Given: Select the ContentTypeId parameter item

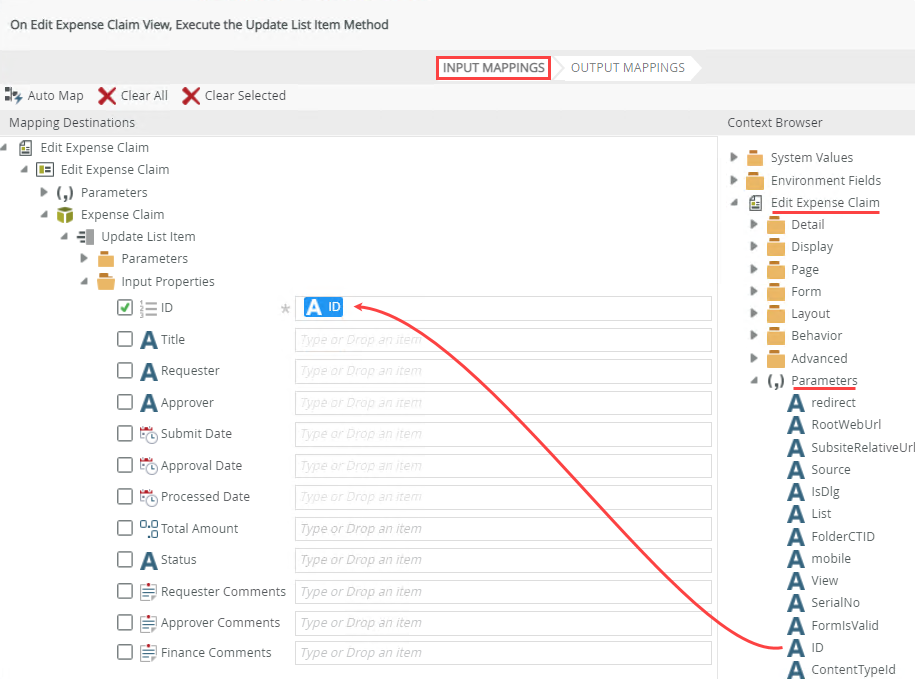Looking at the screenshot, I should tap(853, 669).
